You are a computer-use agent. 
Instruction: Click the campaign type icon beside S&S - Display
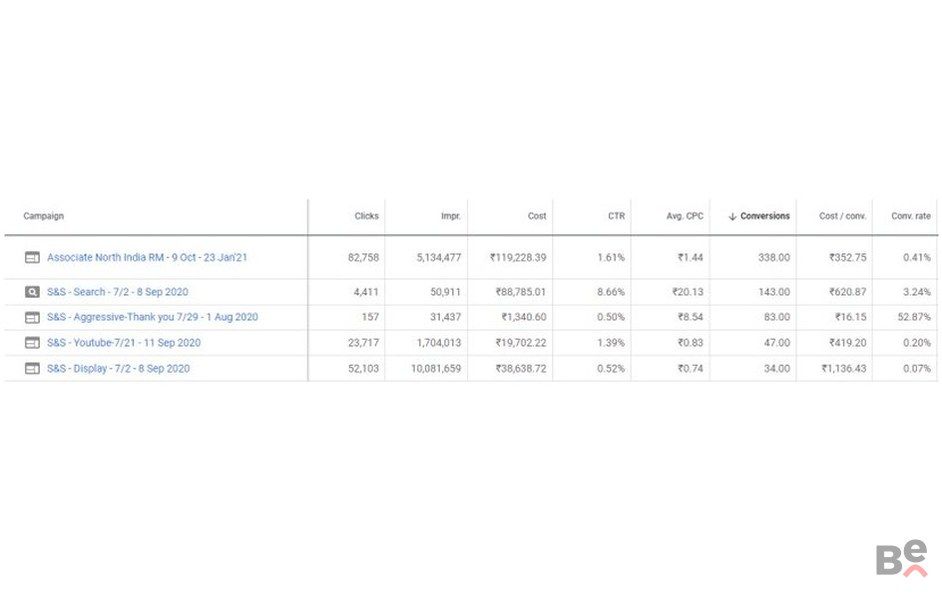click(x=32, y=368)
